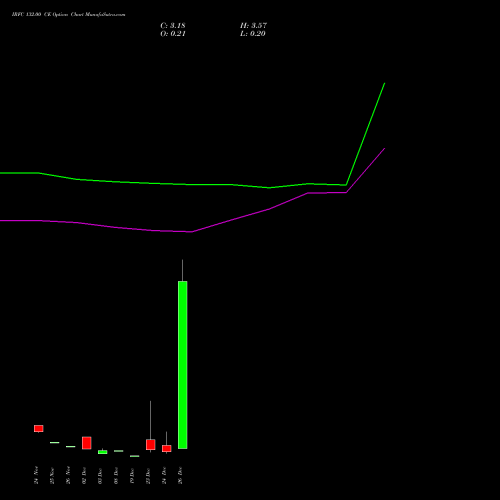Click the close value 'C: 3.18'

(173, 26)
